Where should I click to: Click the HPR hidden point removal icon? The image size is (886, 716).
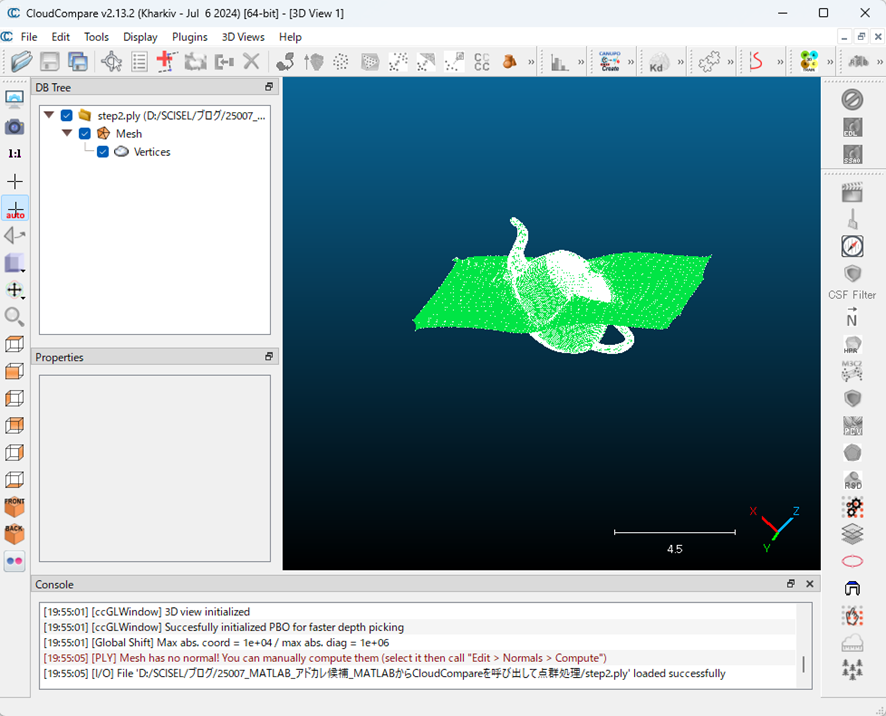(x=852, y=345)
